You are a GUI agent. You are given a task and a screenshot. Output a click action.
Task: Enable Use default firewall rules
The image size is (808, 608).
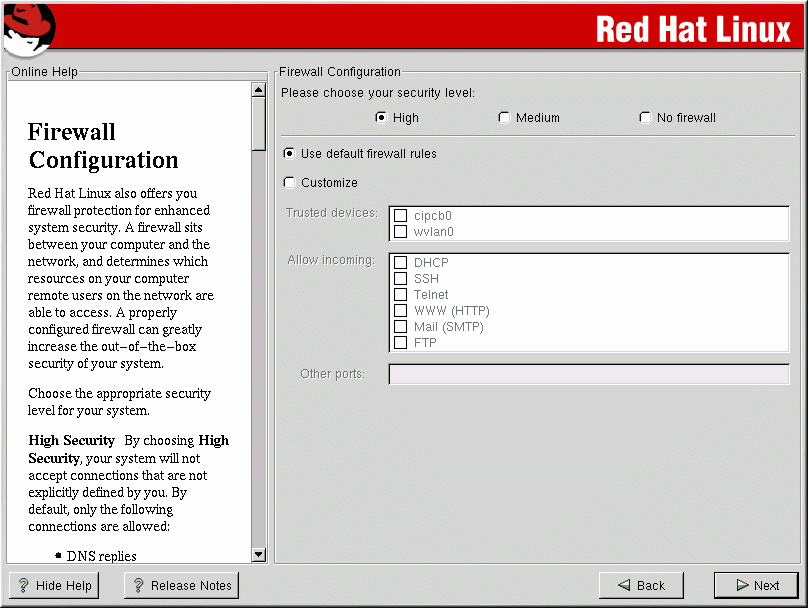point(289,154)
